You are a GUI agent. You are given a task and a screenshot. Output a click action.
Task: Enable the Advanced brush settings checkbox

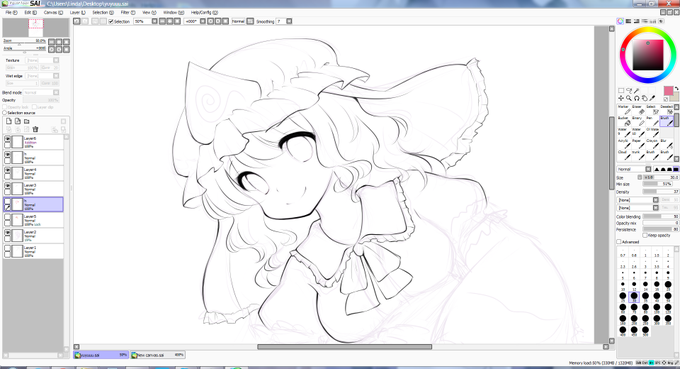point(619,242)
